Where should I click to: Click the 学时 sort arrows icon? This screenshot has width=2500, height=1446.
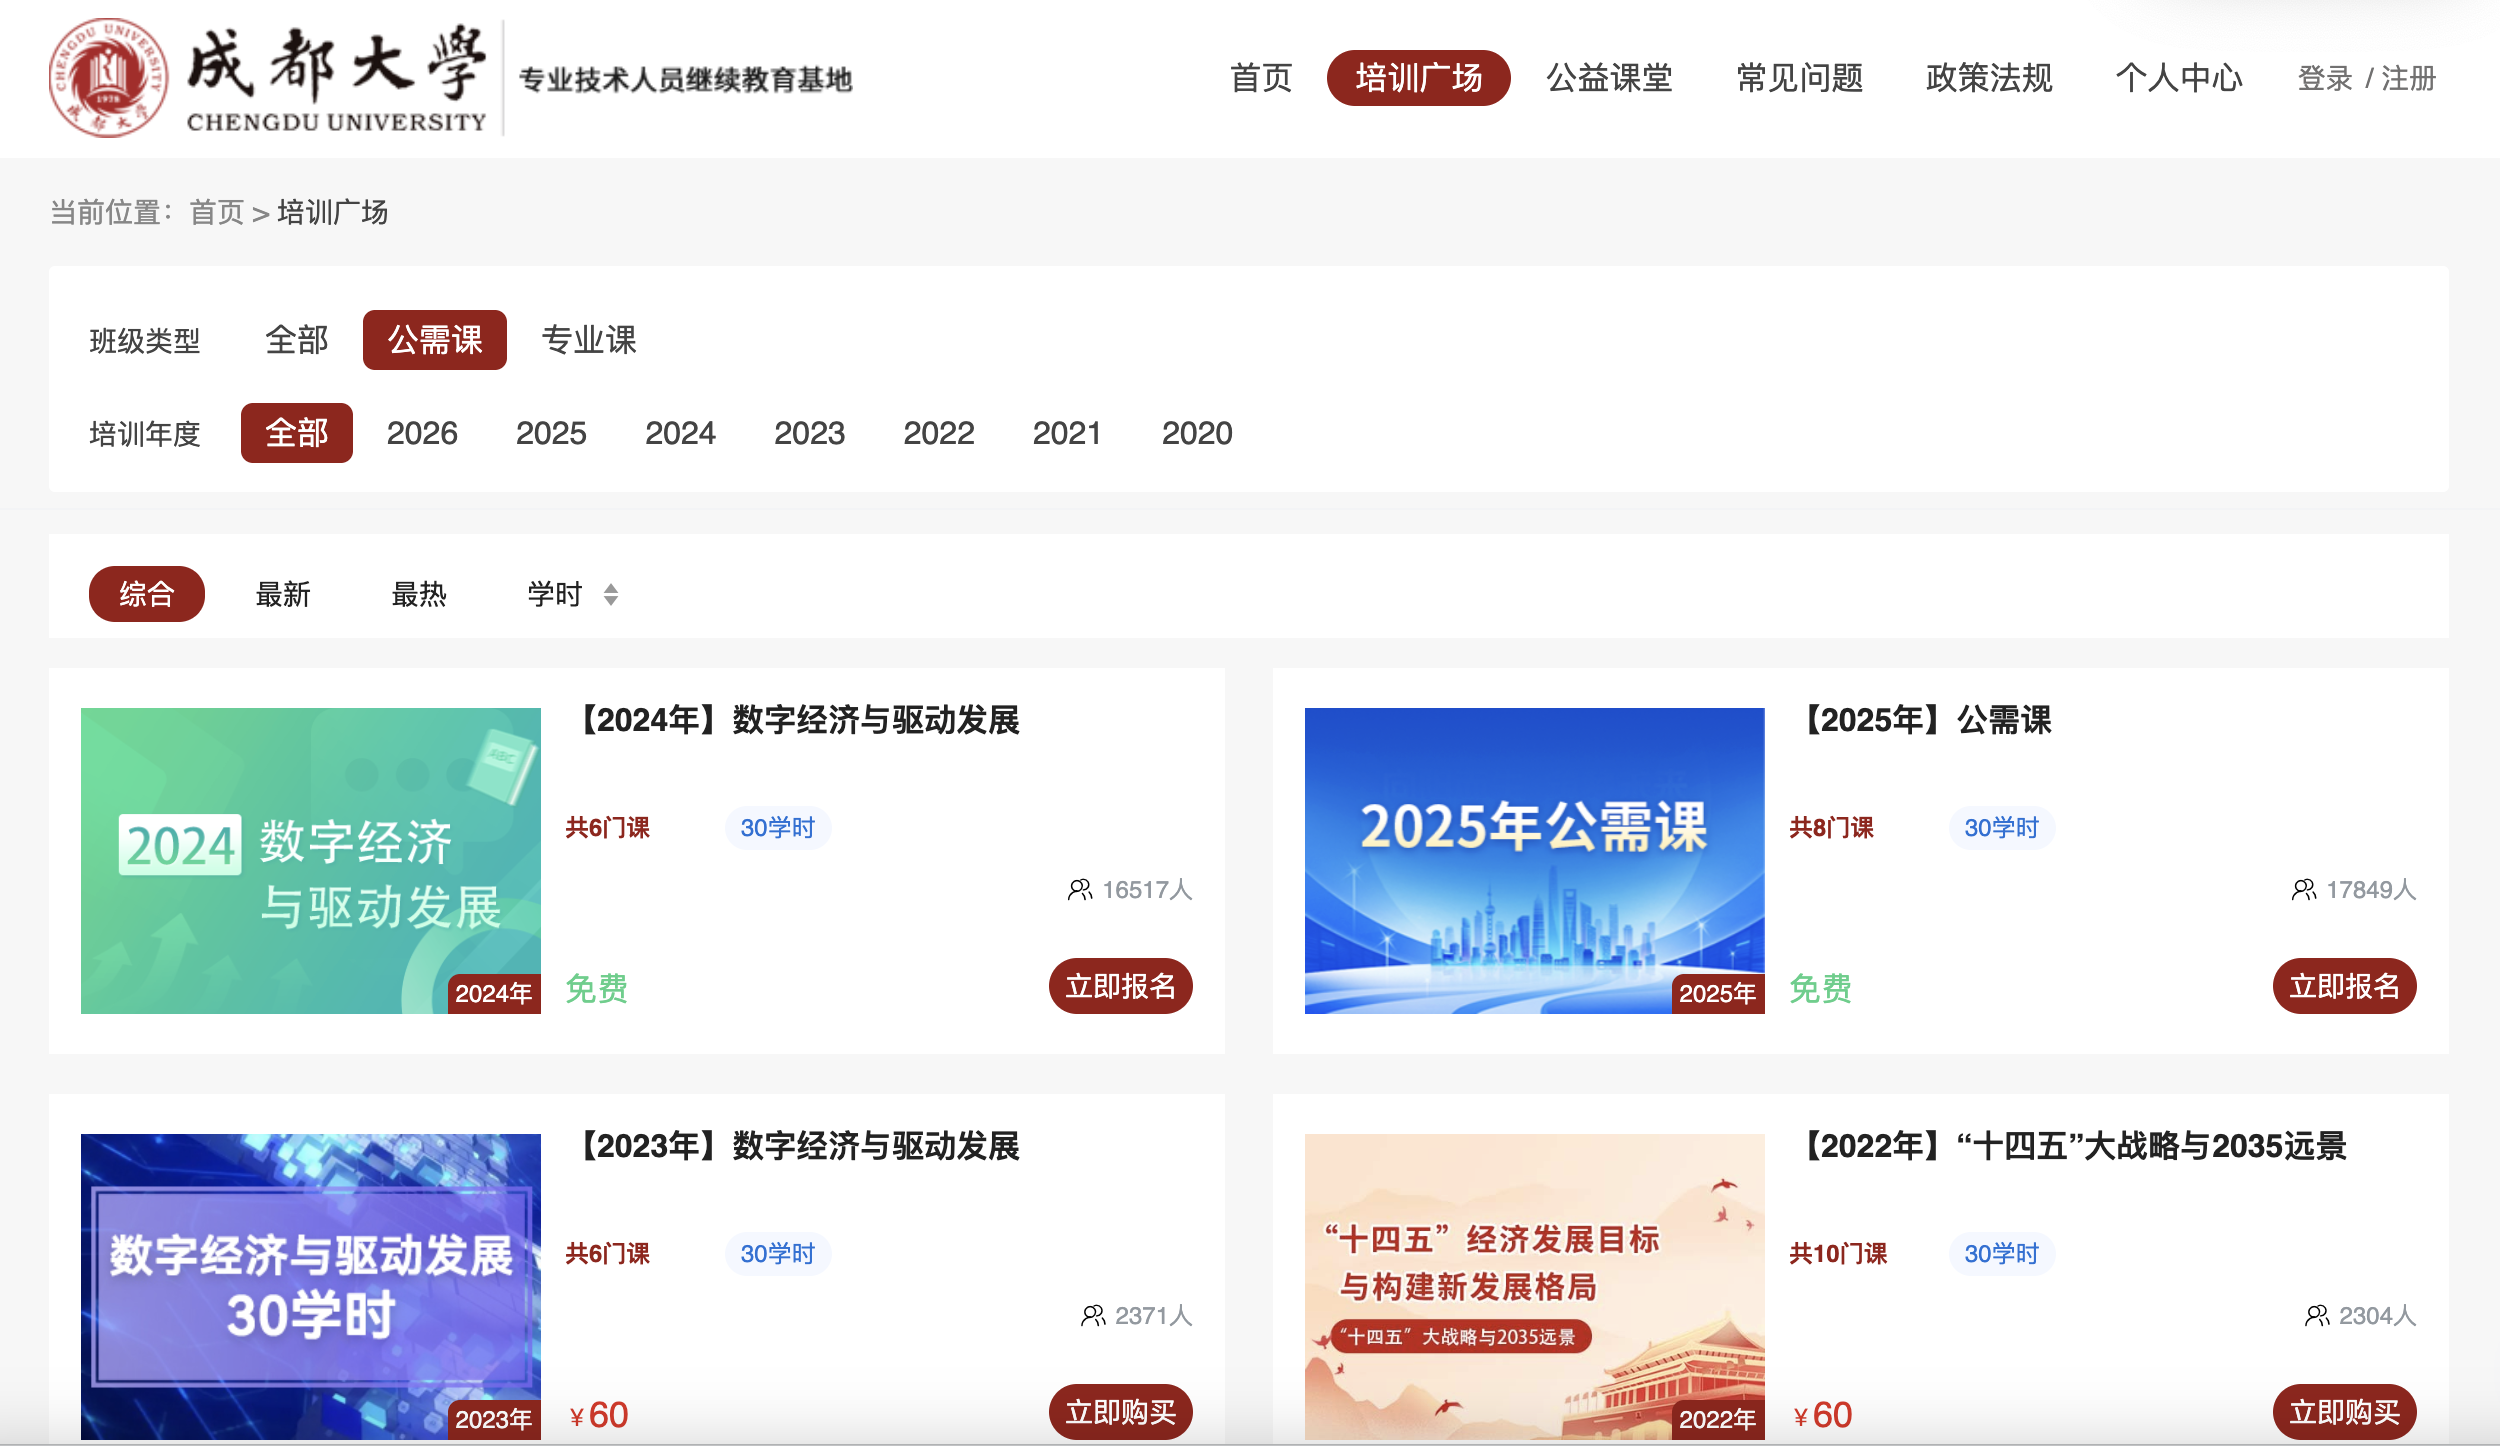[611, 595]
